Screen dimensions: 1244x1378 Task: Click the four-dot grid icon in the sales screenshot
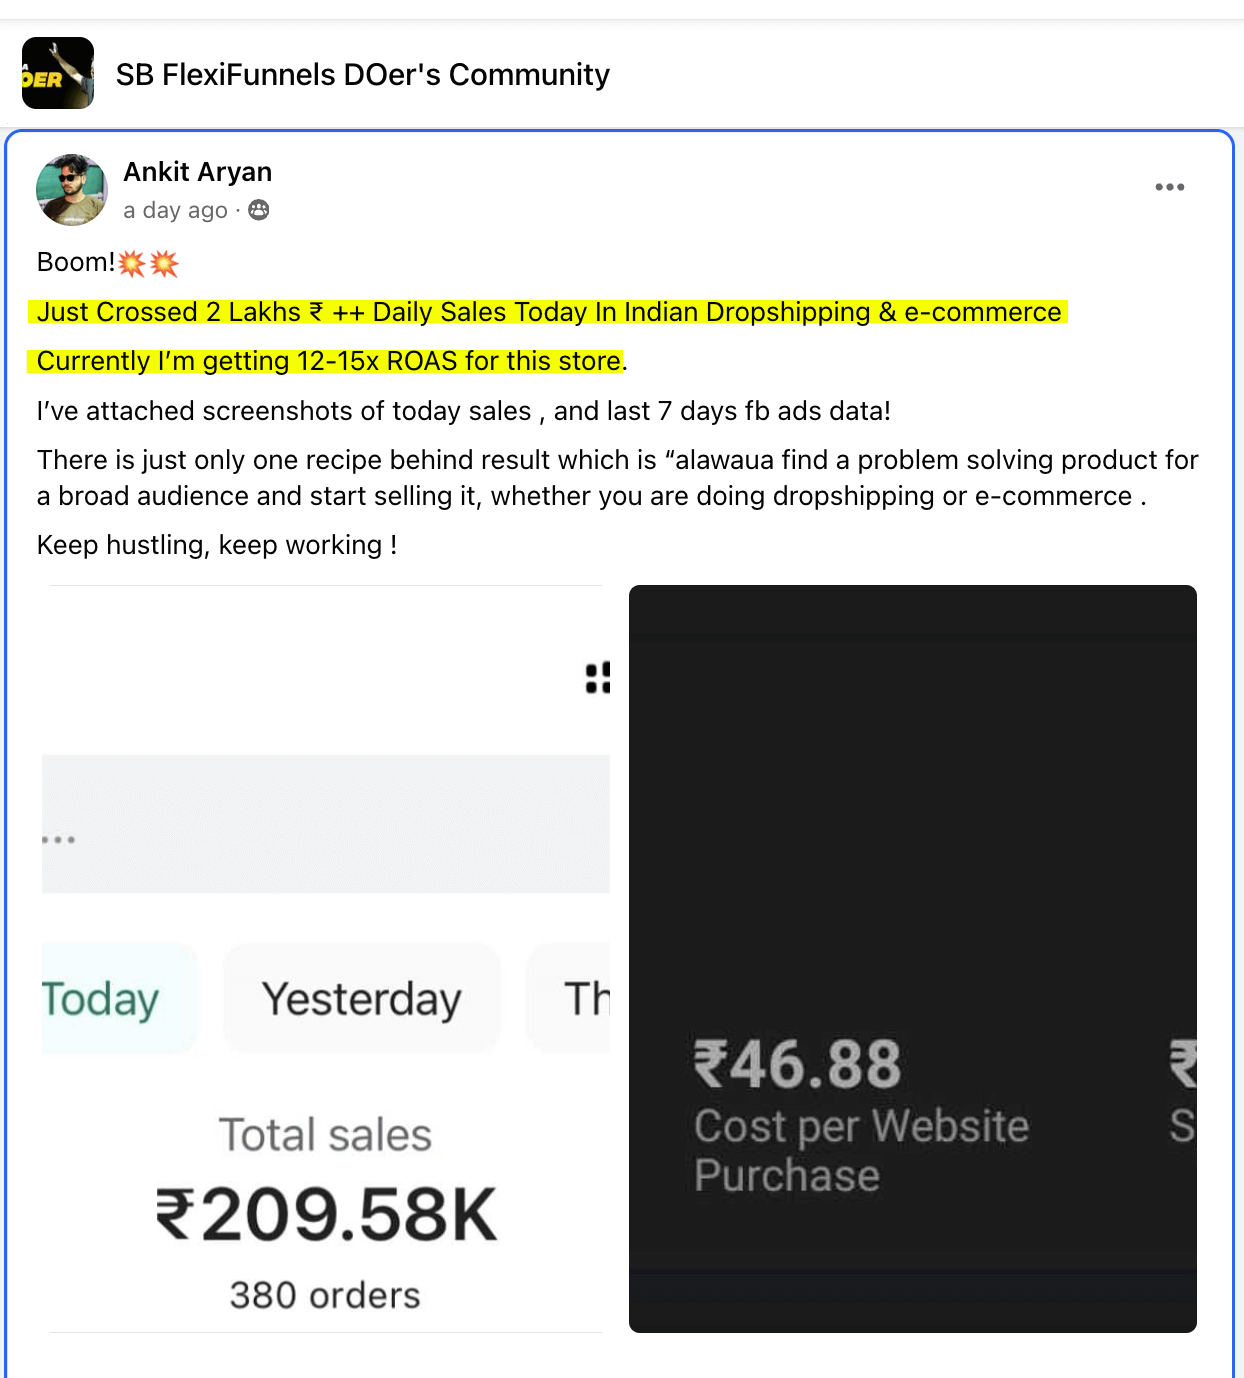point(597,676)
